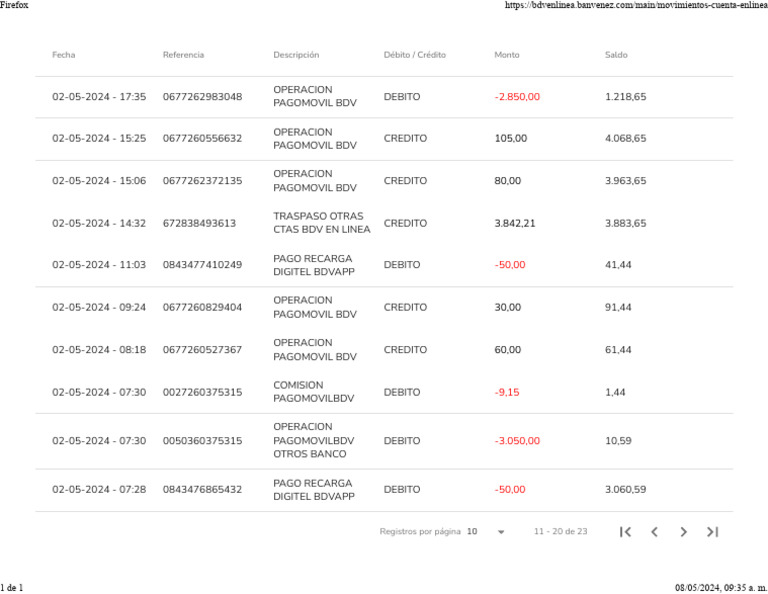Image resolution: width=768 pixels, height=594 pixels.
Task: Select reference 0677260556632
Action: click(x=202, y=139)
